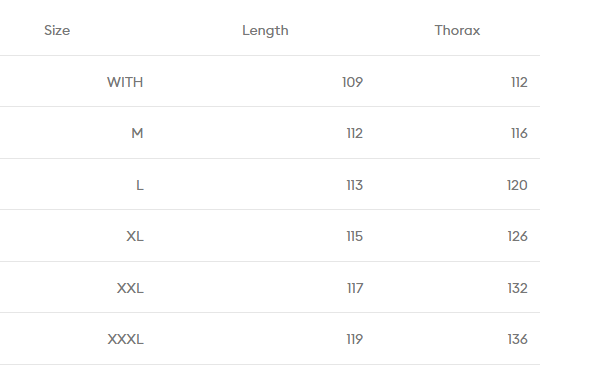This screenshot has height=369, width=599.
Task: Select the XL size cell
Action: [135, 236]
